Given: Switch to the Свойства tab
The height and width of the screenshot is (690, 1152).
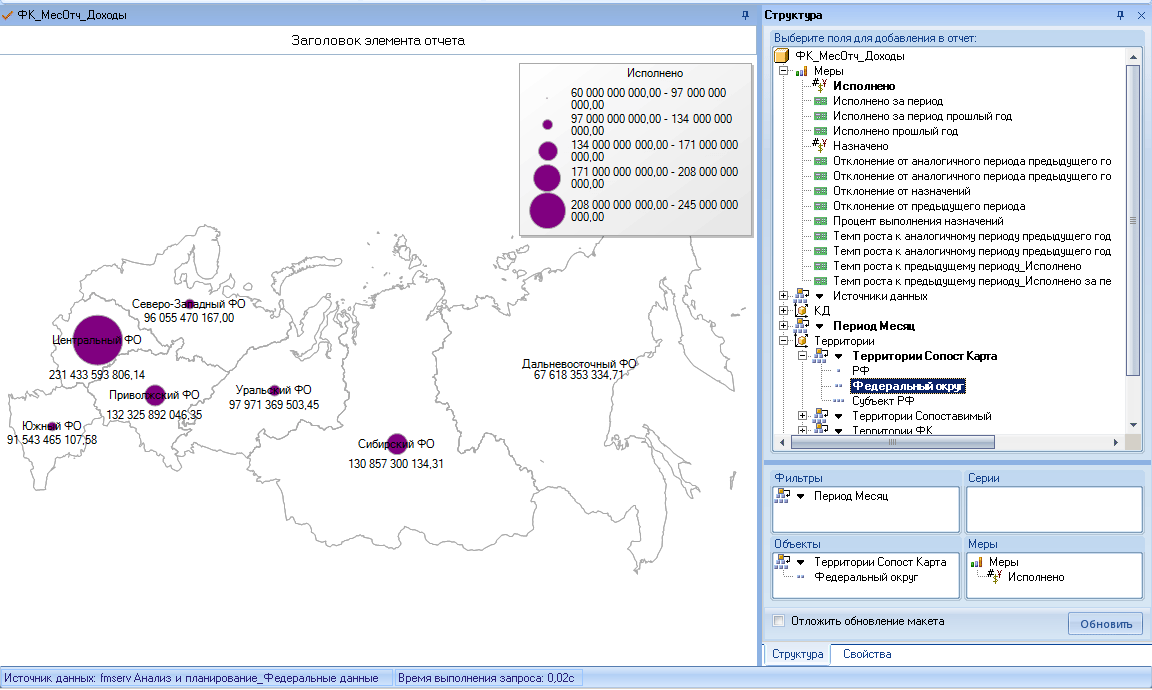Looking at the screenshot, I should [867, 654].
